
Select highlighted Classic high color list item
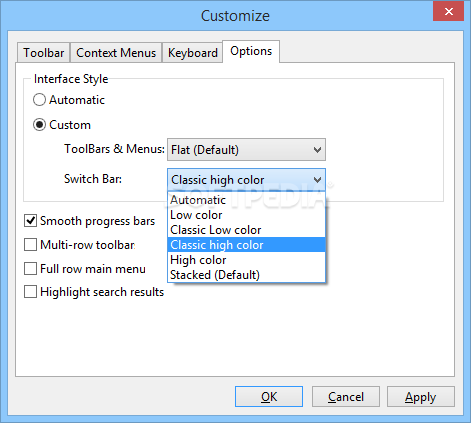point(246,245)
